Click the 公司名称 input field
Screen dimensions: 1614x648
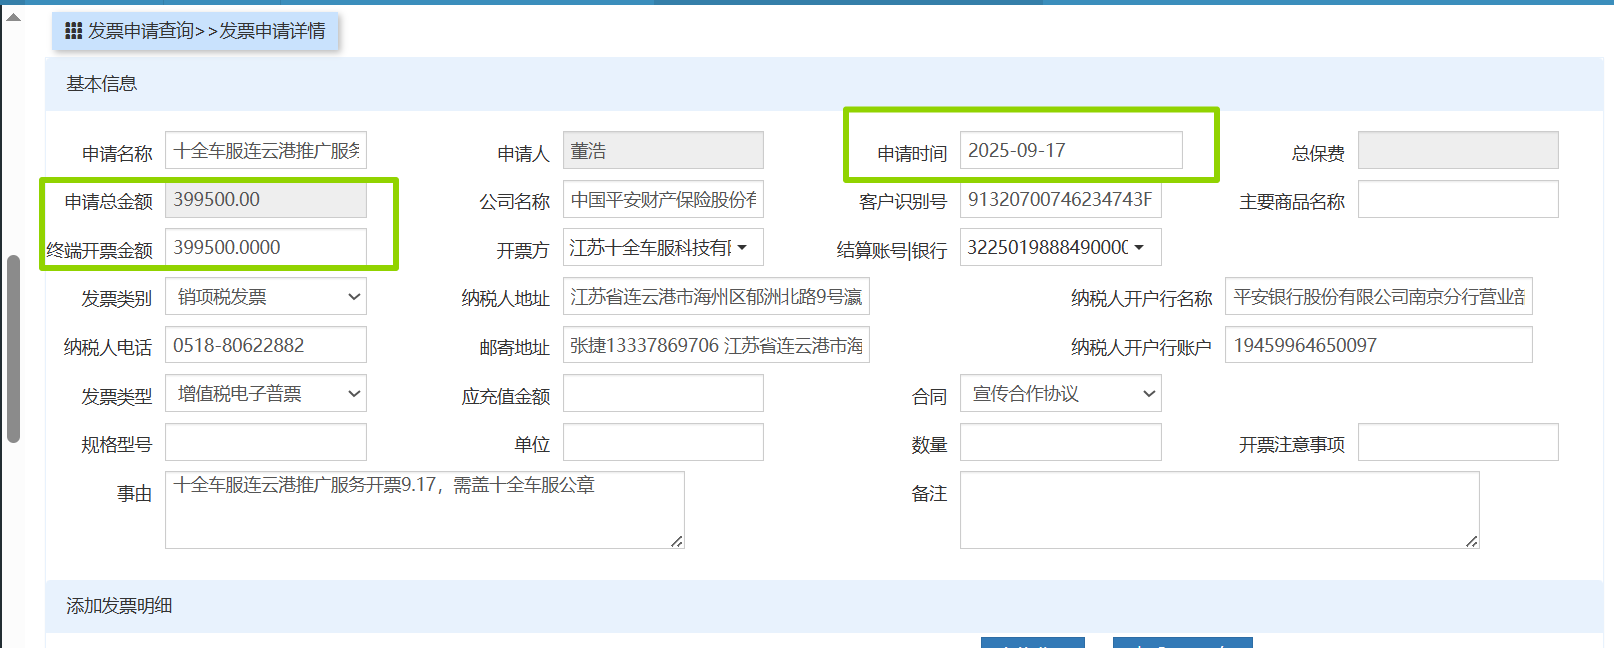point(663,199)
